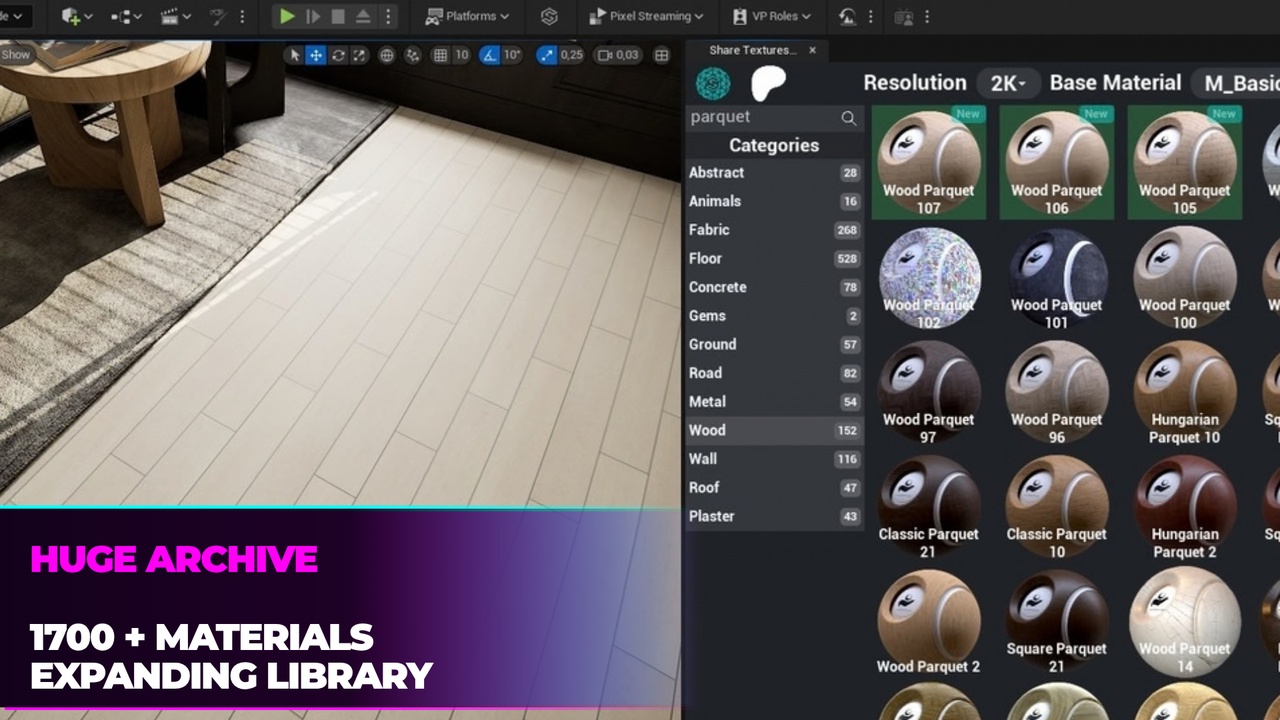Image resolution: width=1280 pixels, height=720 pixels.
Task: Open the play options three-dot menu
Action: pyautogui.click(x=388, y=16)
